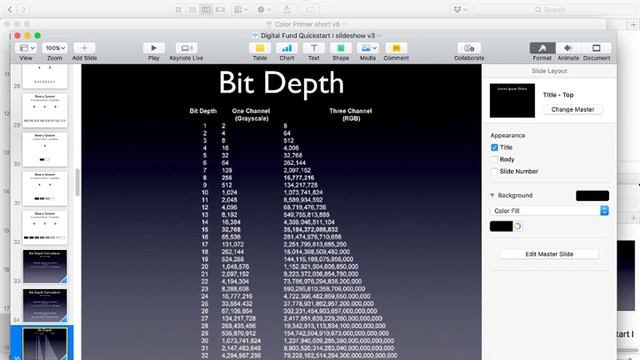The height and width of the screenshot is (360, 640).
Task: Open Keynote Live
Action: 186,48
